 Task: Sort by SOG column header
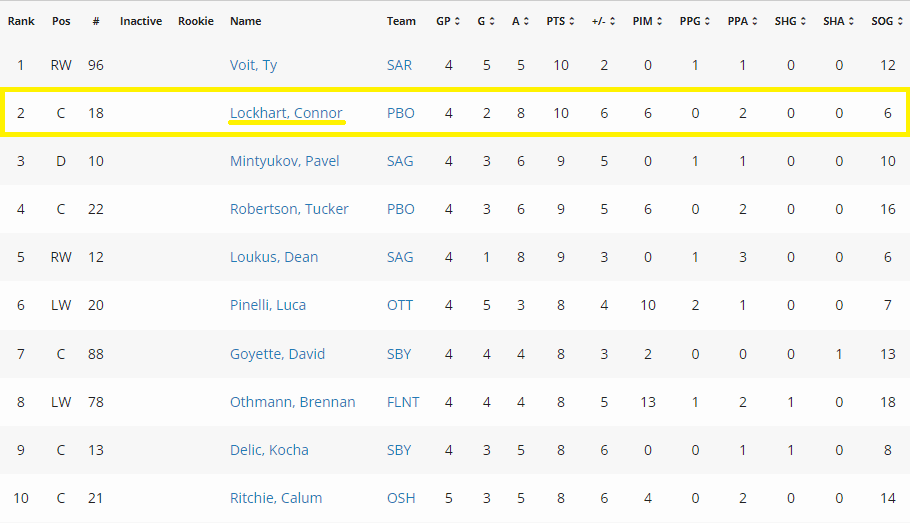pyautogui.click(x=887, y=21)
